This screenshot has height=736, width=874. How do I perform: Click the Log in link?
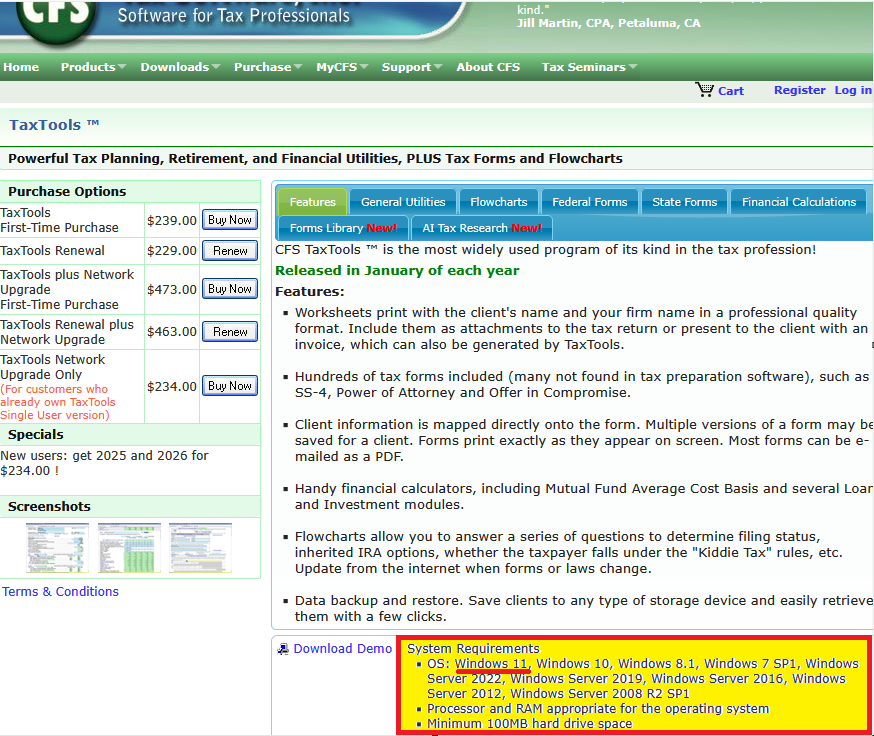[853, 90]
